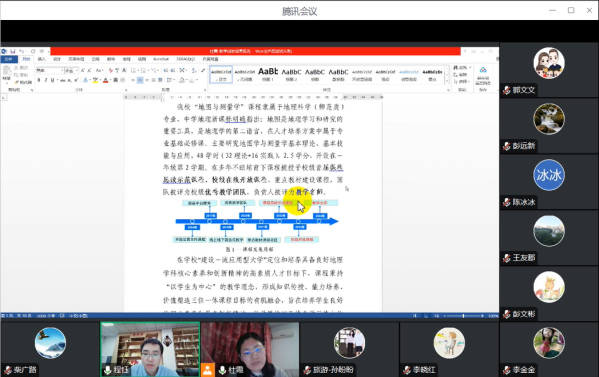Switch to the 插入 ribbon tab
The width and height of the screenshot is (599, 377).
coord(42,59)
